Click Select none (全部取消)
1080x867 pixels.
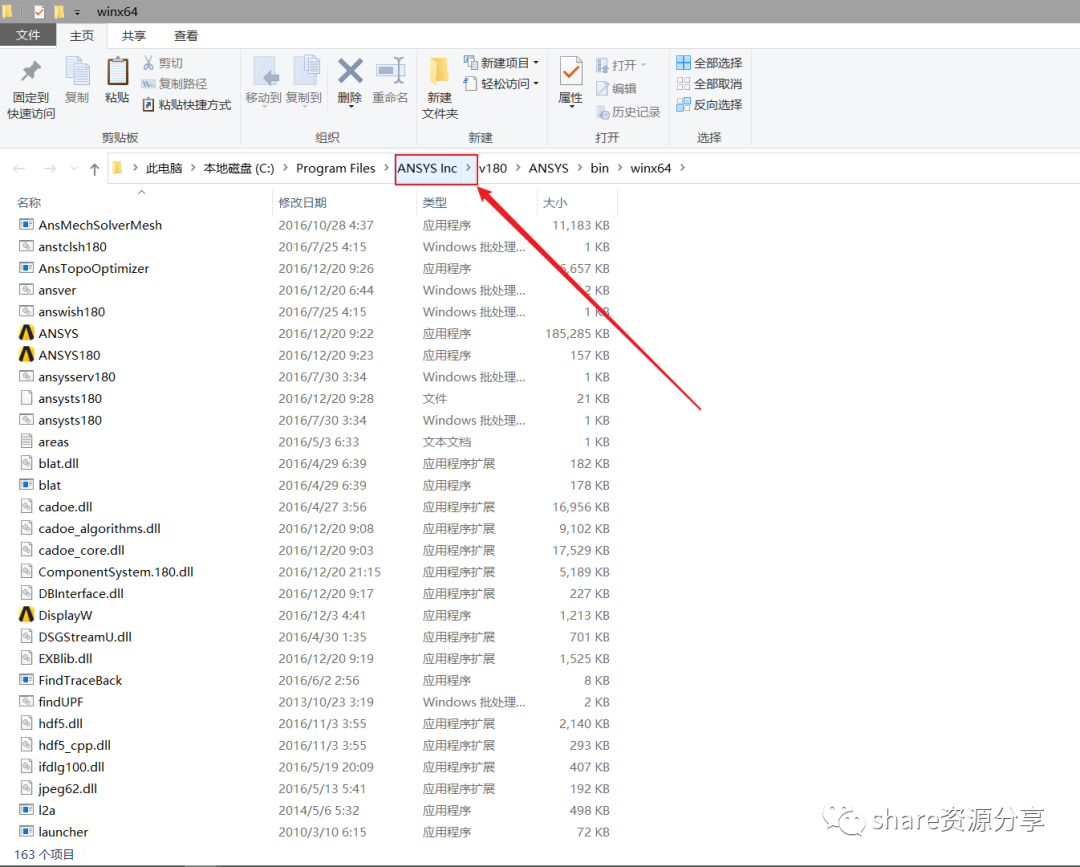[709, 83]
